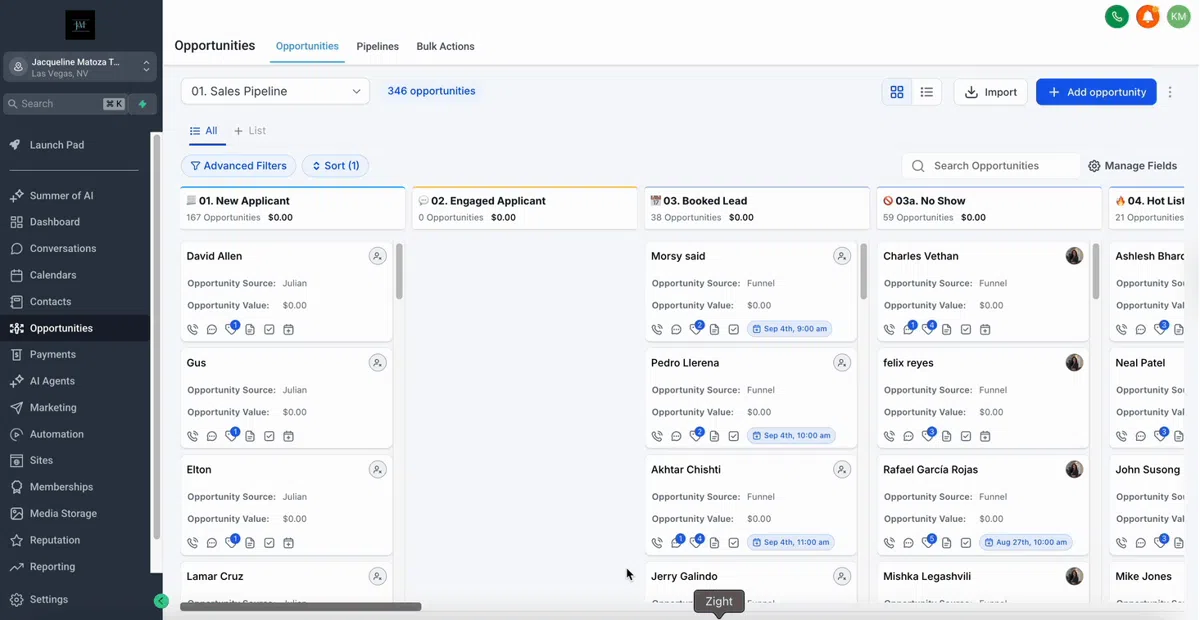The image size is (1200, 620).
Task: Click the owner icon on Elton card
Action: (x=377, y=469)
